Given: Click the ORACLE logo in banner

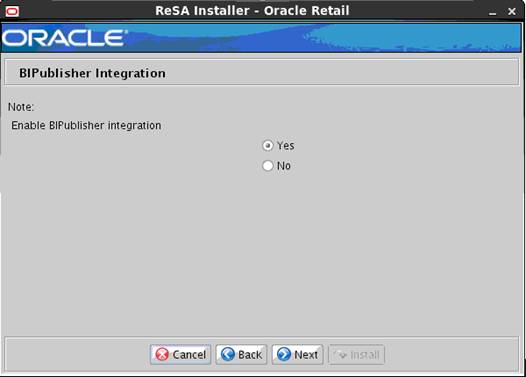Looking at the screenshot, I should 64,38.
